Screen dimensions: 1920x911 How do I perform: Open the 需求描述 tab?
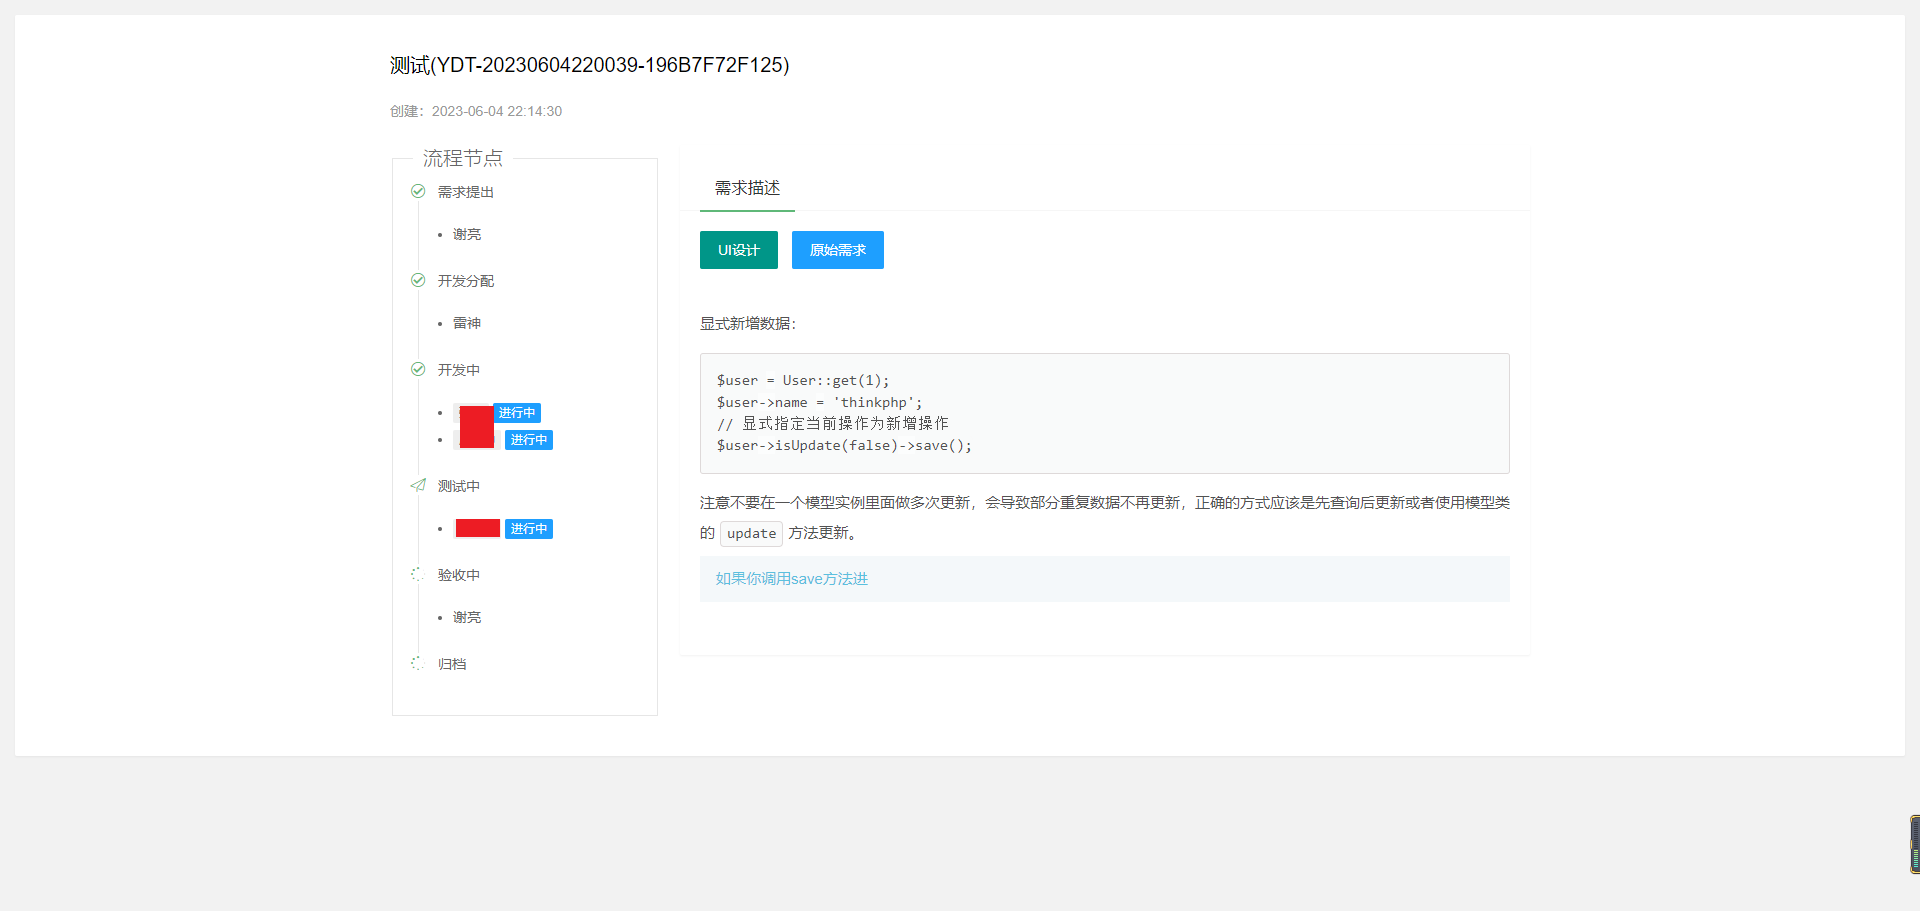click(x=747, y=188)
